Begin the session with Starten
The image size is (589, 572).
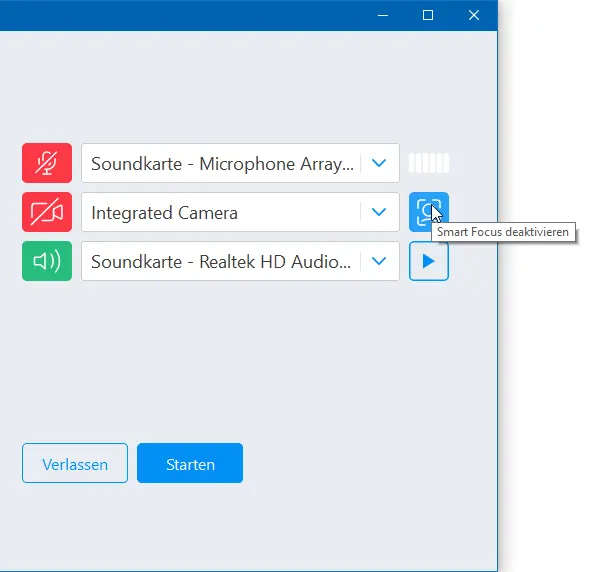coord(190,463)
